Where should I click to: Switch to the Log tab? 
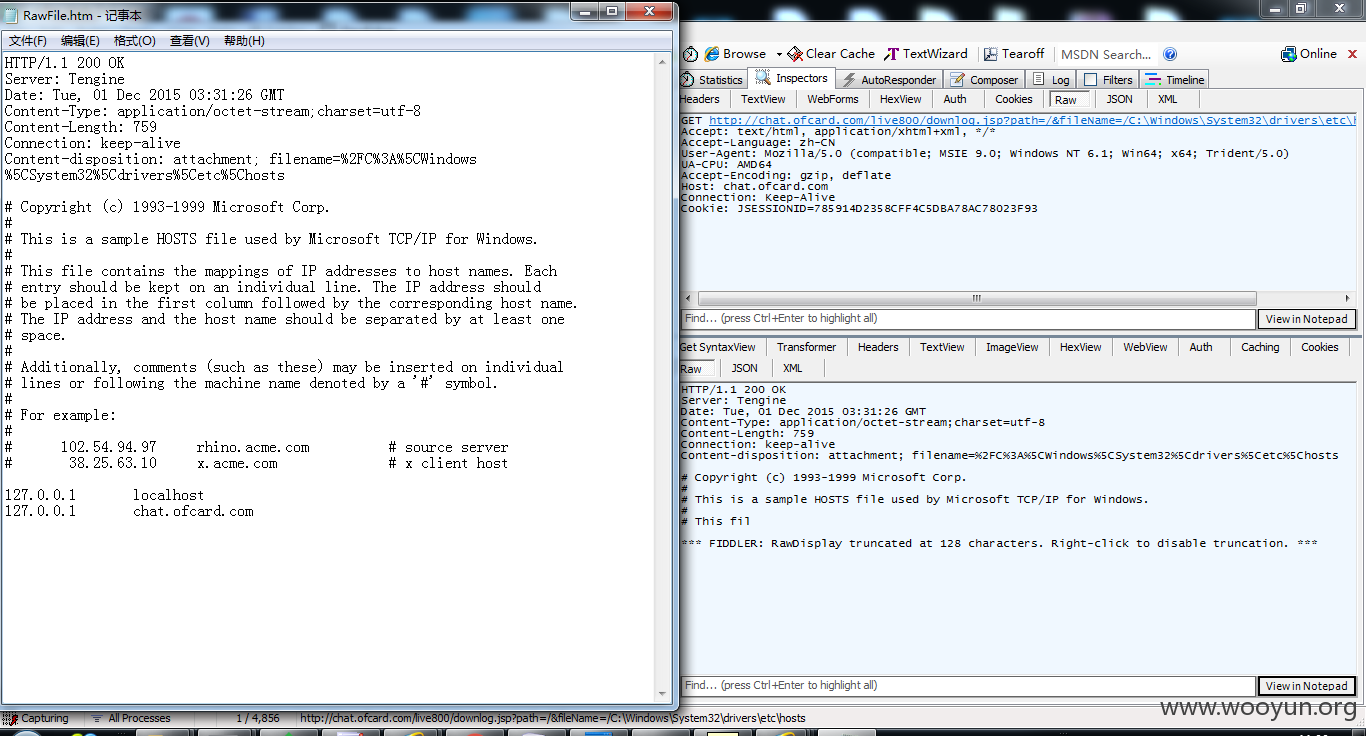click(1052, 80)
